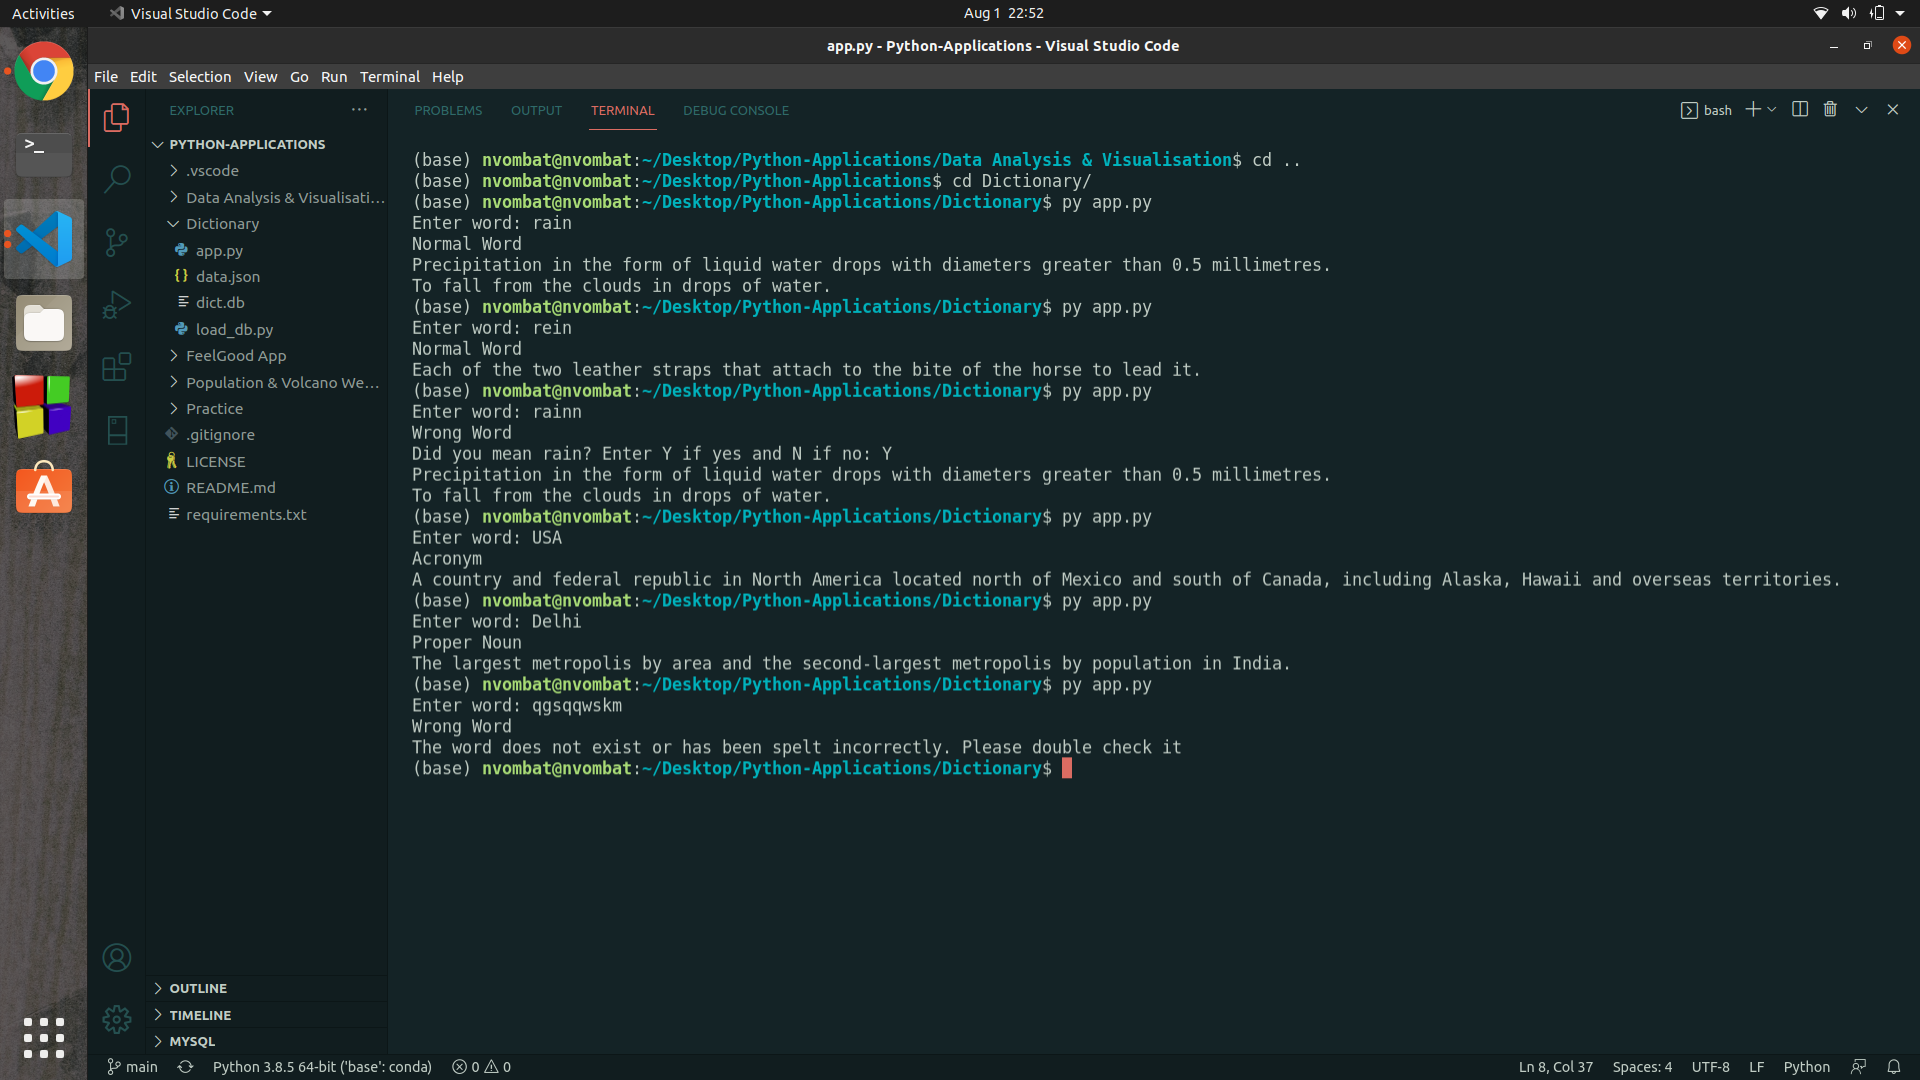
Task: Expand the .vscode folder
Action: [x=211, y=171]
